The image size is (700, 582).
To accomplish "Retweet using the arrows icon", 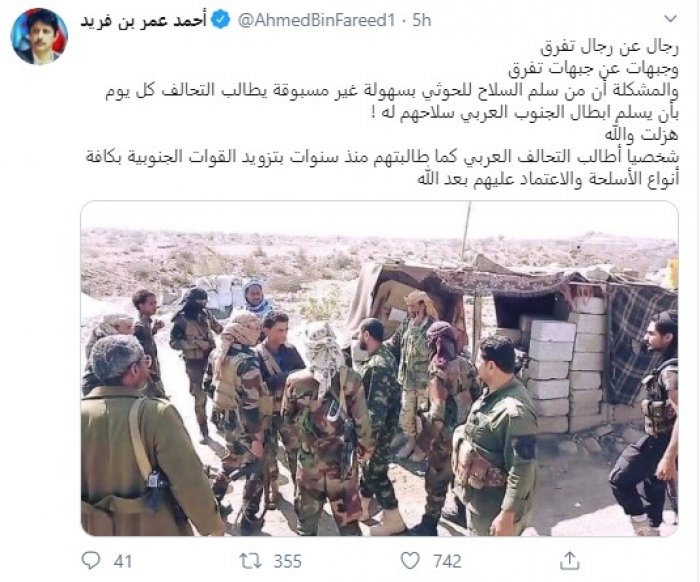I will click(x=252, y=561).
